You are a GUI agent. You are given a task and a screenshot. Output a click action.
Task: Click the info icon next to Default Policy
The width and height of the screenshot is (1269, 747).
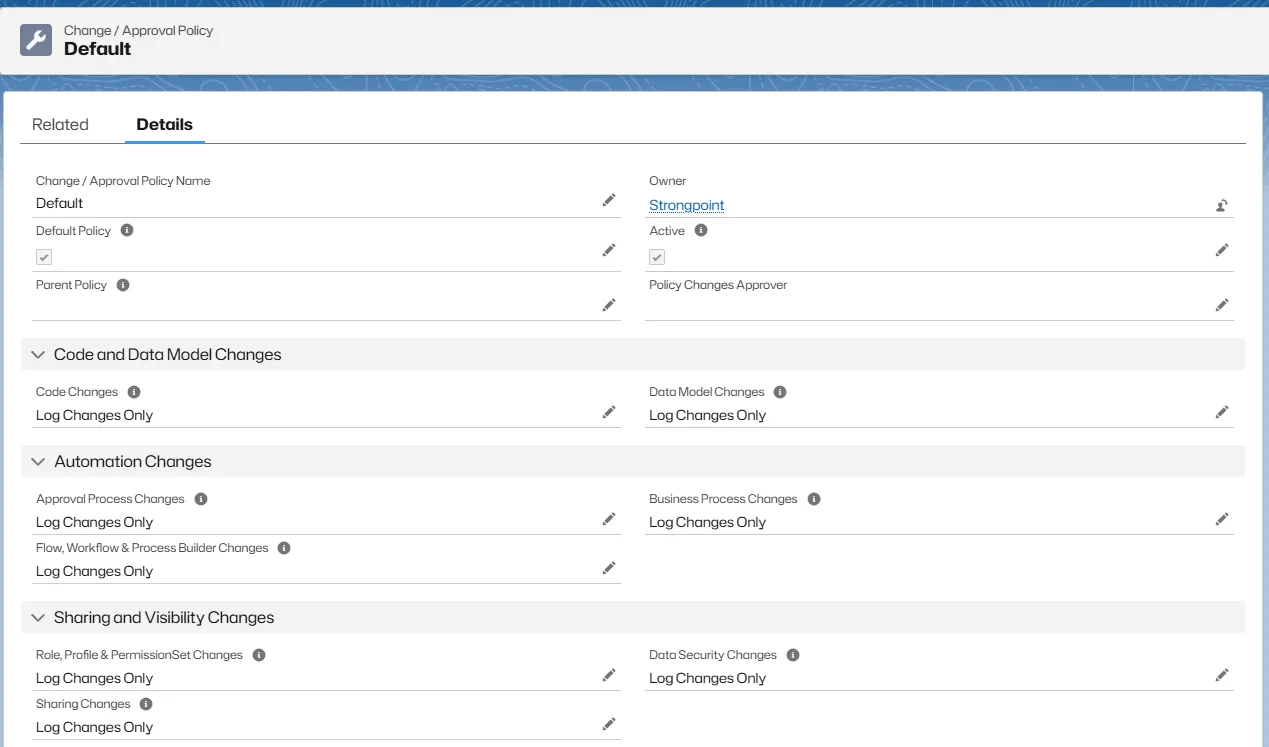click(127, 230)
